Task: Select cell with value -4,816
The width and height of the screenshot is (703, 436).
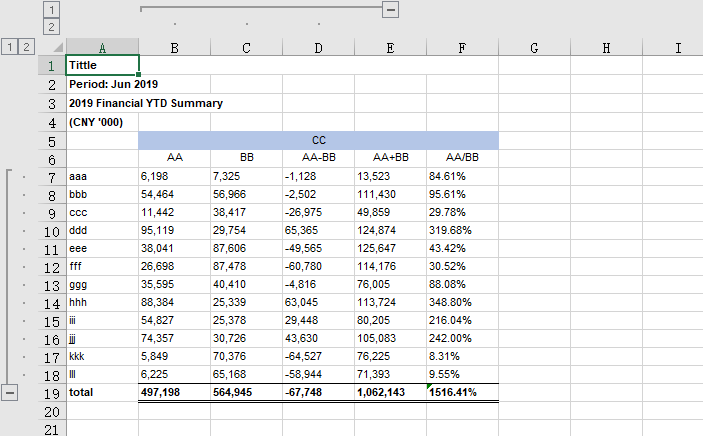Action: [x=318, y=284]
